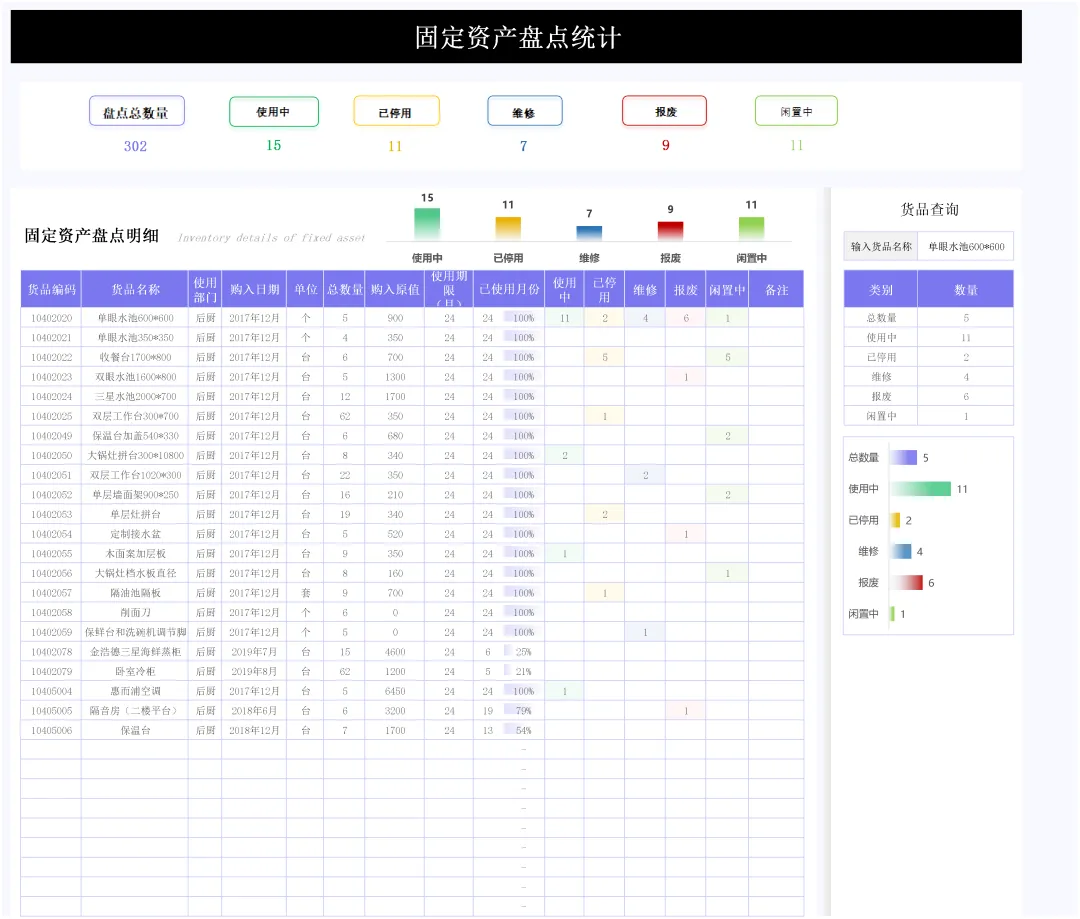
Task: Select the 收餐台1700*800 name cell
Action: [135, 358]
